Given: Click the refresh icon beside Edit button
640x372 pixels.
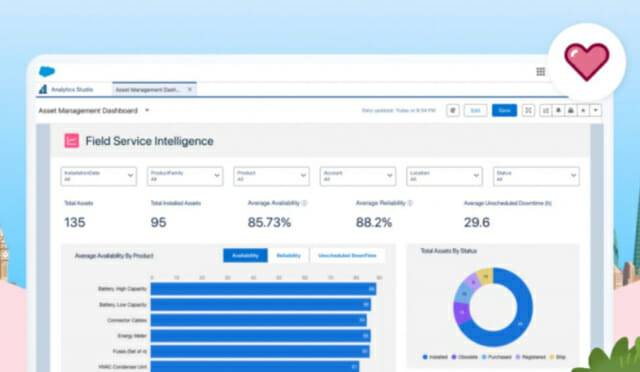Looking at the screenshot, I should click(453, 110).
